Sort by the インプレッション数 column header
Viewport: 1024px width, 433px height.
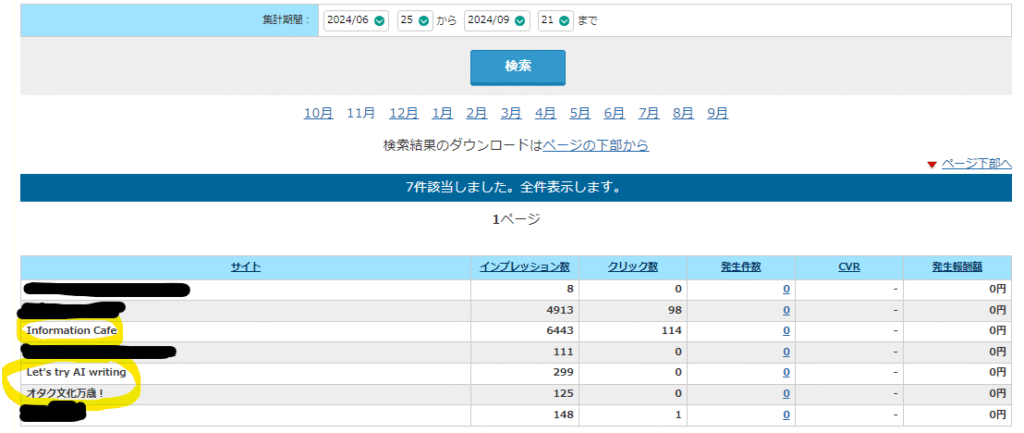click(x=525, y=267)
